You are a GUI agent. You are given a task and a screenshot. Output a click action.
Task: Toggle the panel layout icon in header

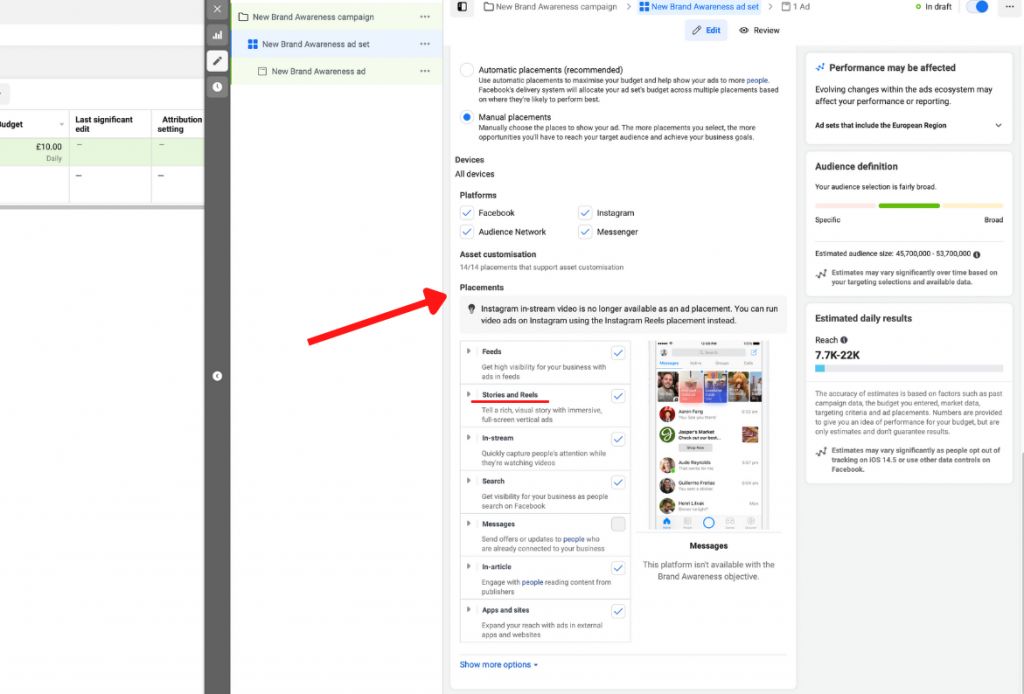point(462,7)
